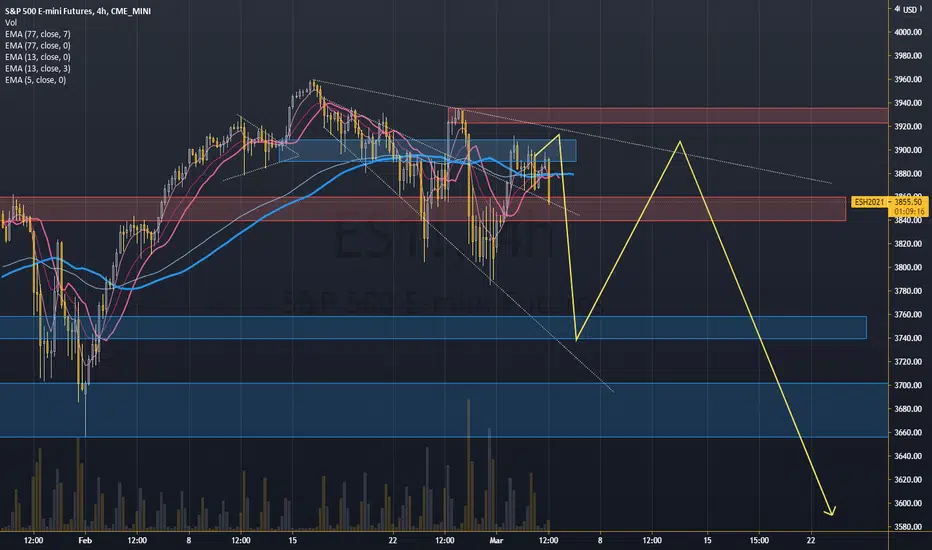This screenshot has width=932, height=550.
Task: Click the 3600.00 level on price scale
Action: 908,503
